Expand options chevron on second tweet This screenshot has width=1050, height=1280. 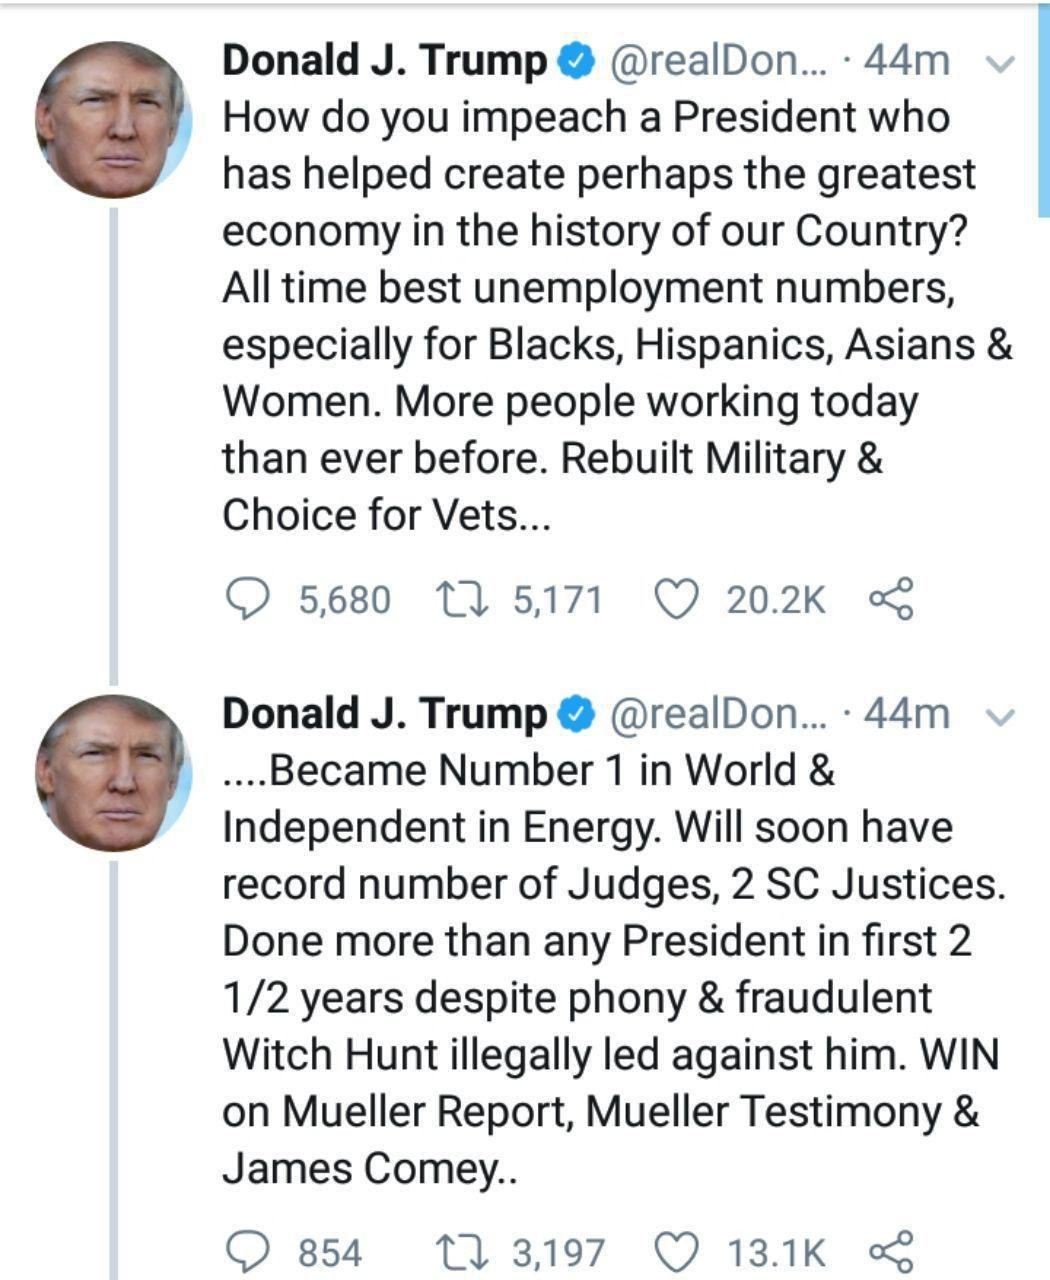point(1000,716)
